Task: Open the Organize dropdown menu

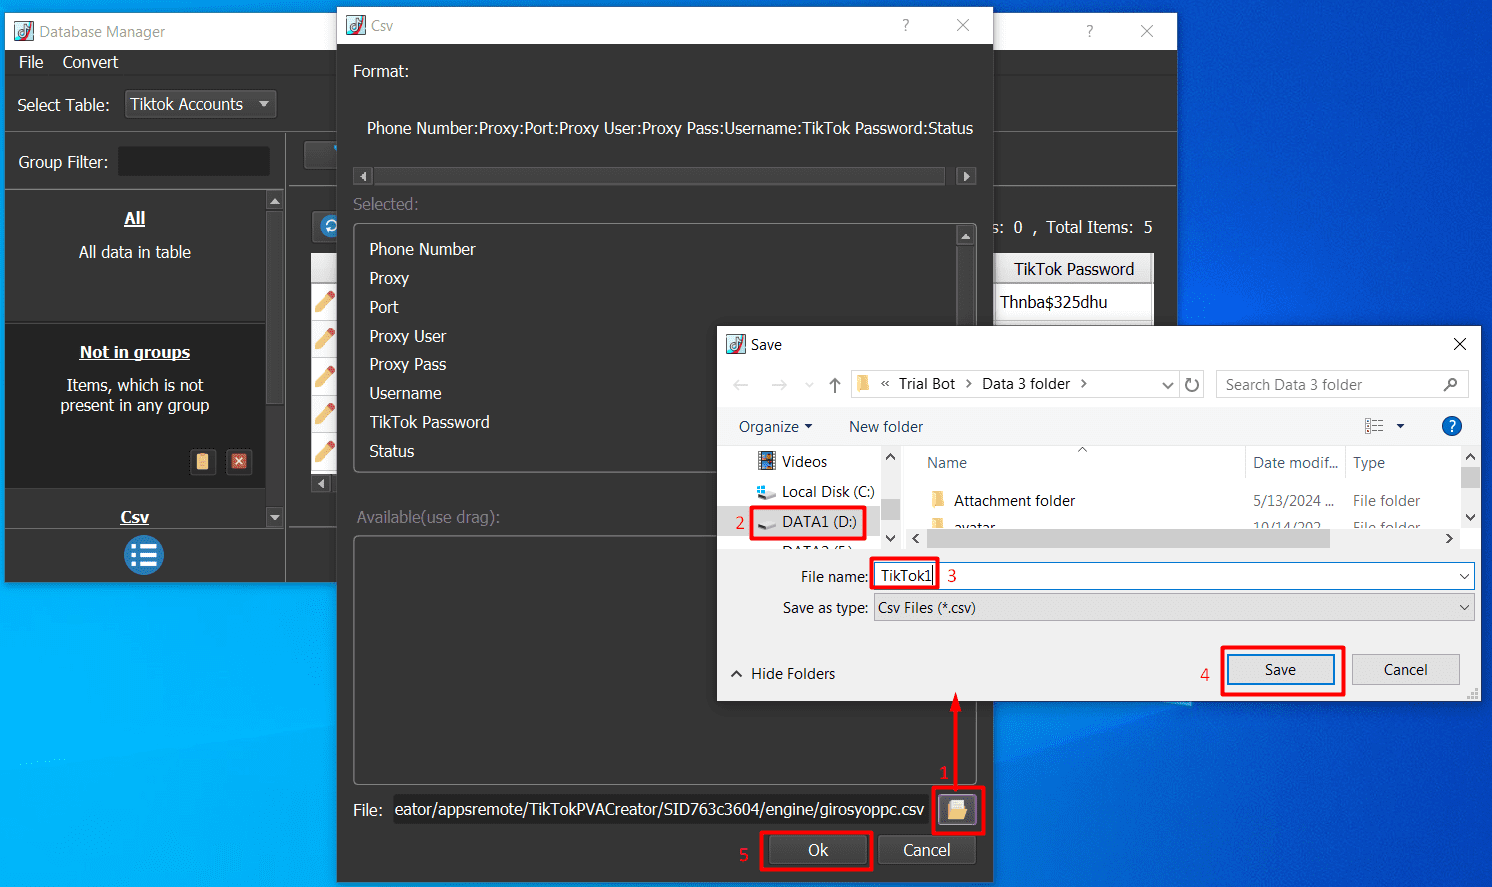Action: (775, 426)
